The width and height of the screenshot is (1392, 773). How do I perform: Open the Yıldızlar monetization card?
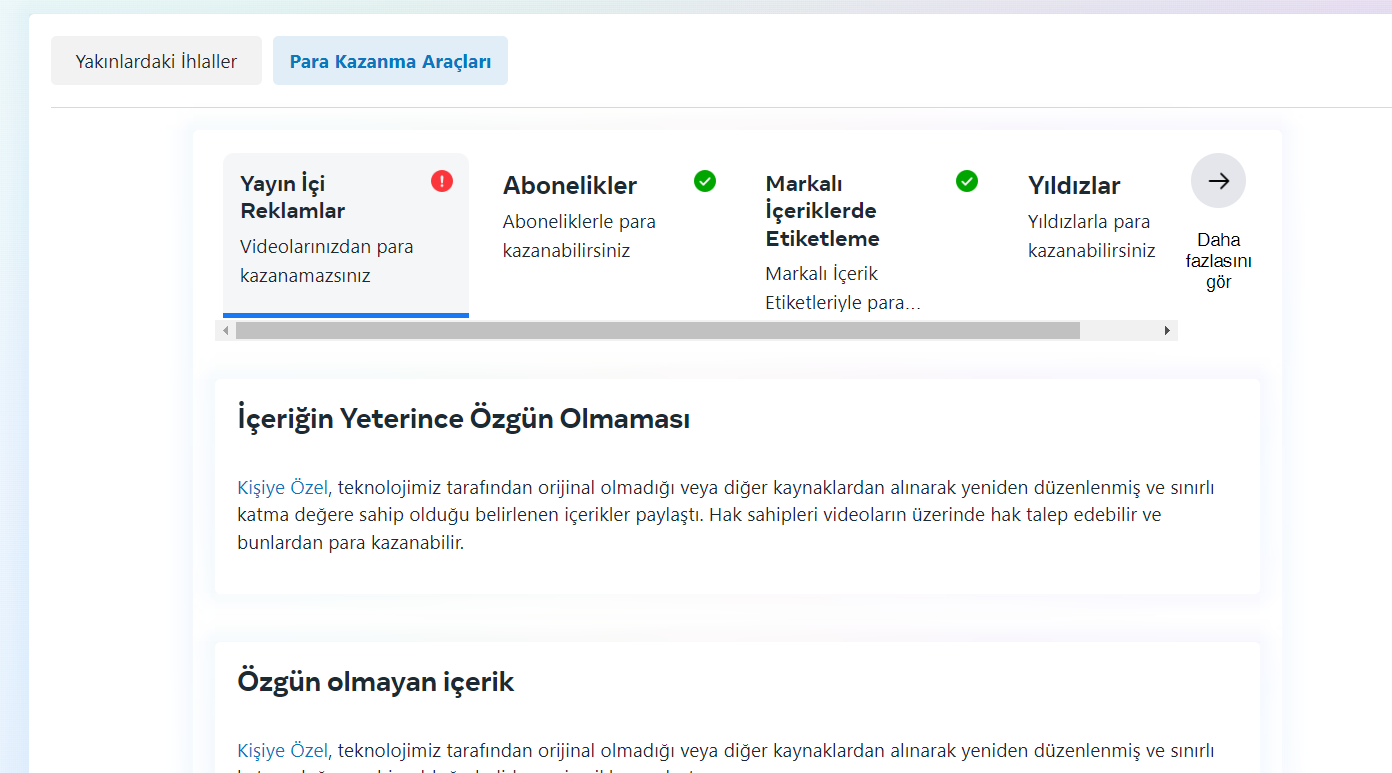click(x=1092, y=235)
